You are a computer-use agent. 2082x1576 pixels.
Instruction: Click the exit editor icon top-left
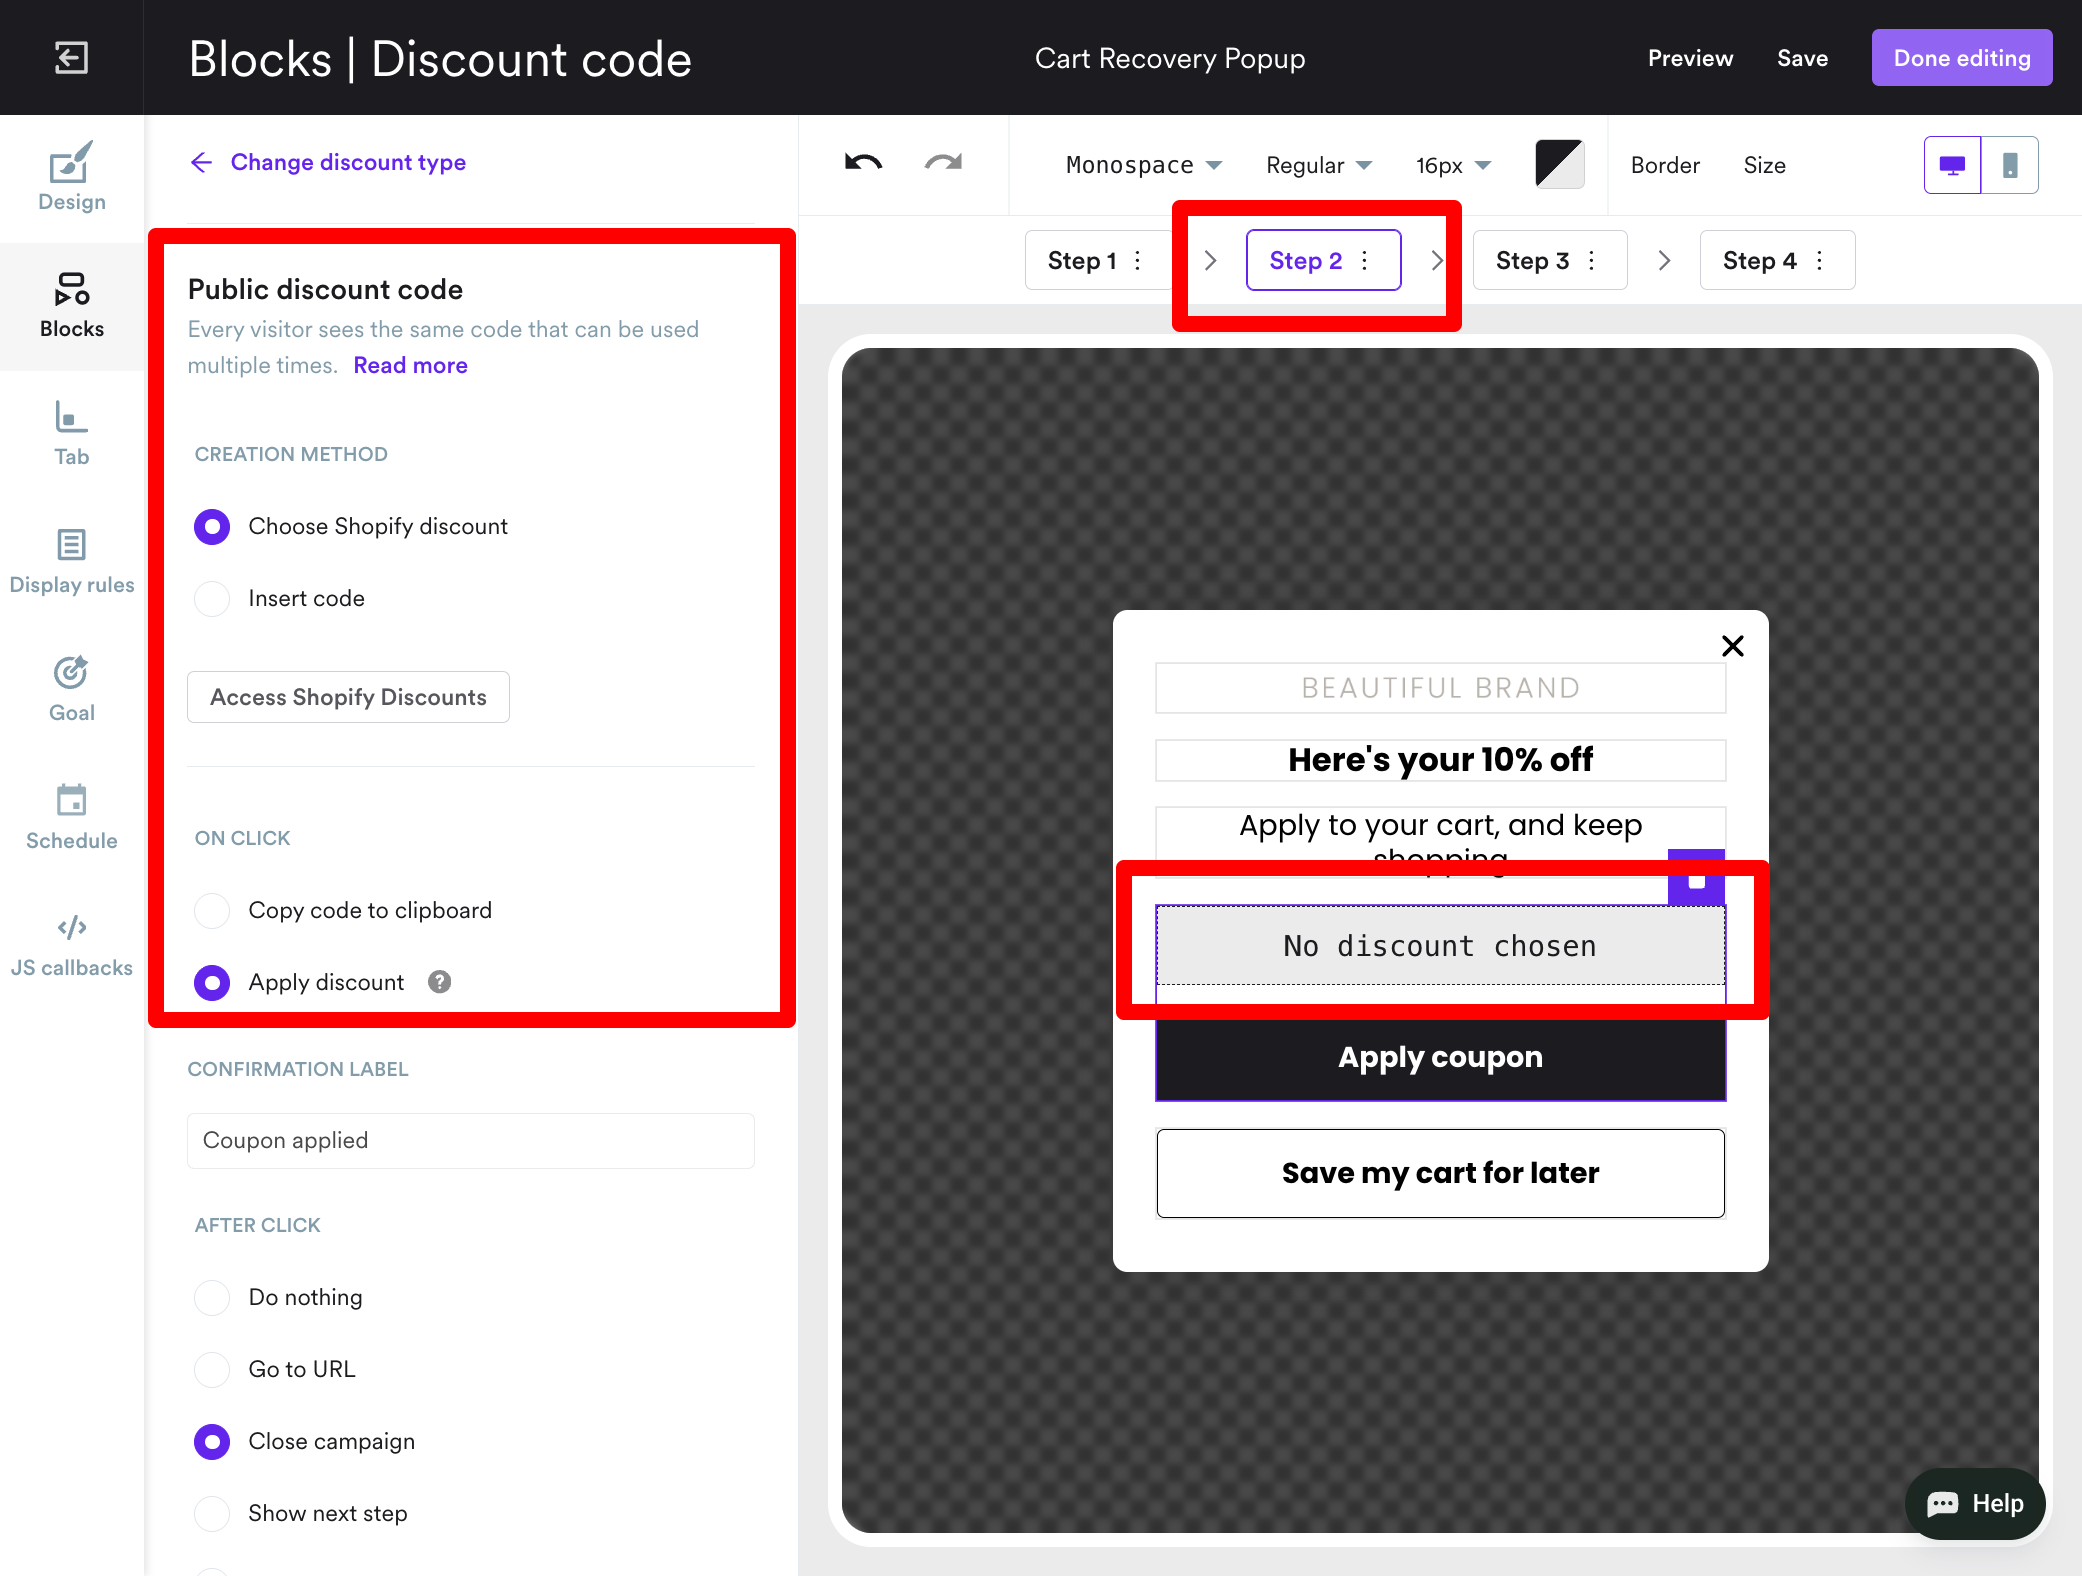pyautogui.click(x=71, y=58)
